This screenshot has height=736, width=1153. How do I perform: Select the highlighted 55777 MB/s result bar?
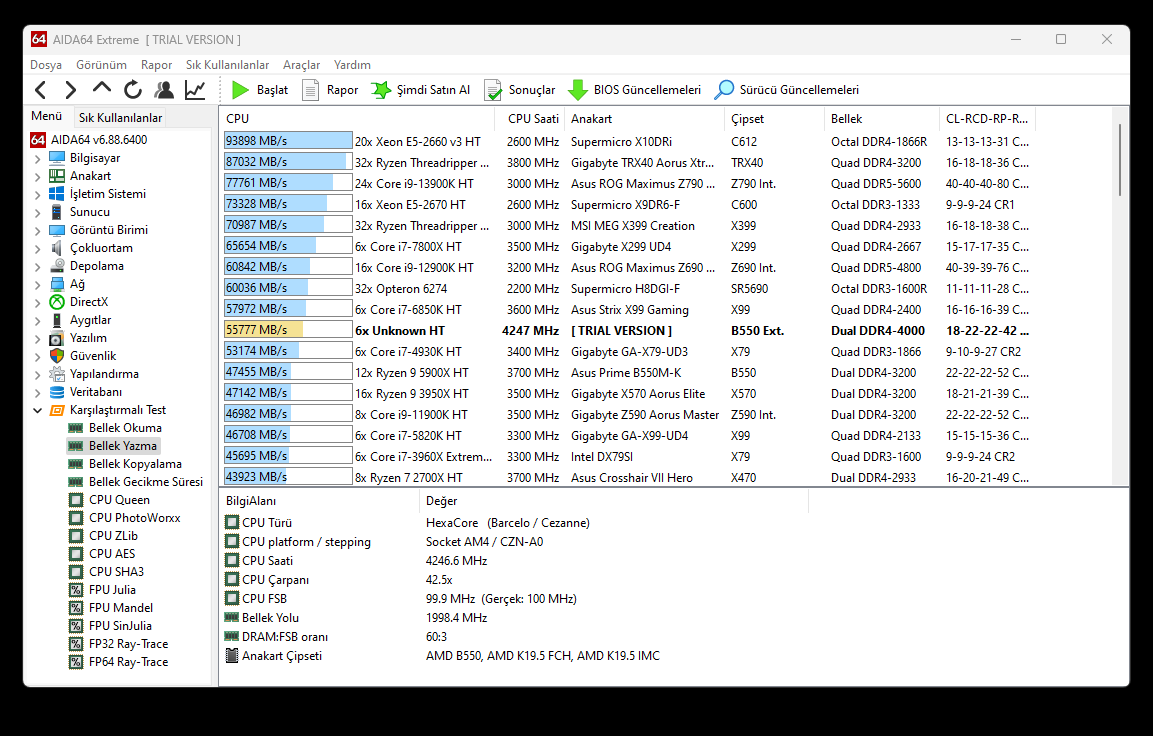tap(288, 330)
